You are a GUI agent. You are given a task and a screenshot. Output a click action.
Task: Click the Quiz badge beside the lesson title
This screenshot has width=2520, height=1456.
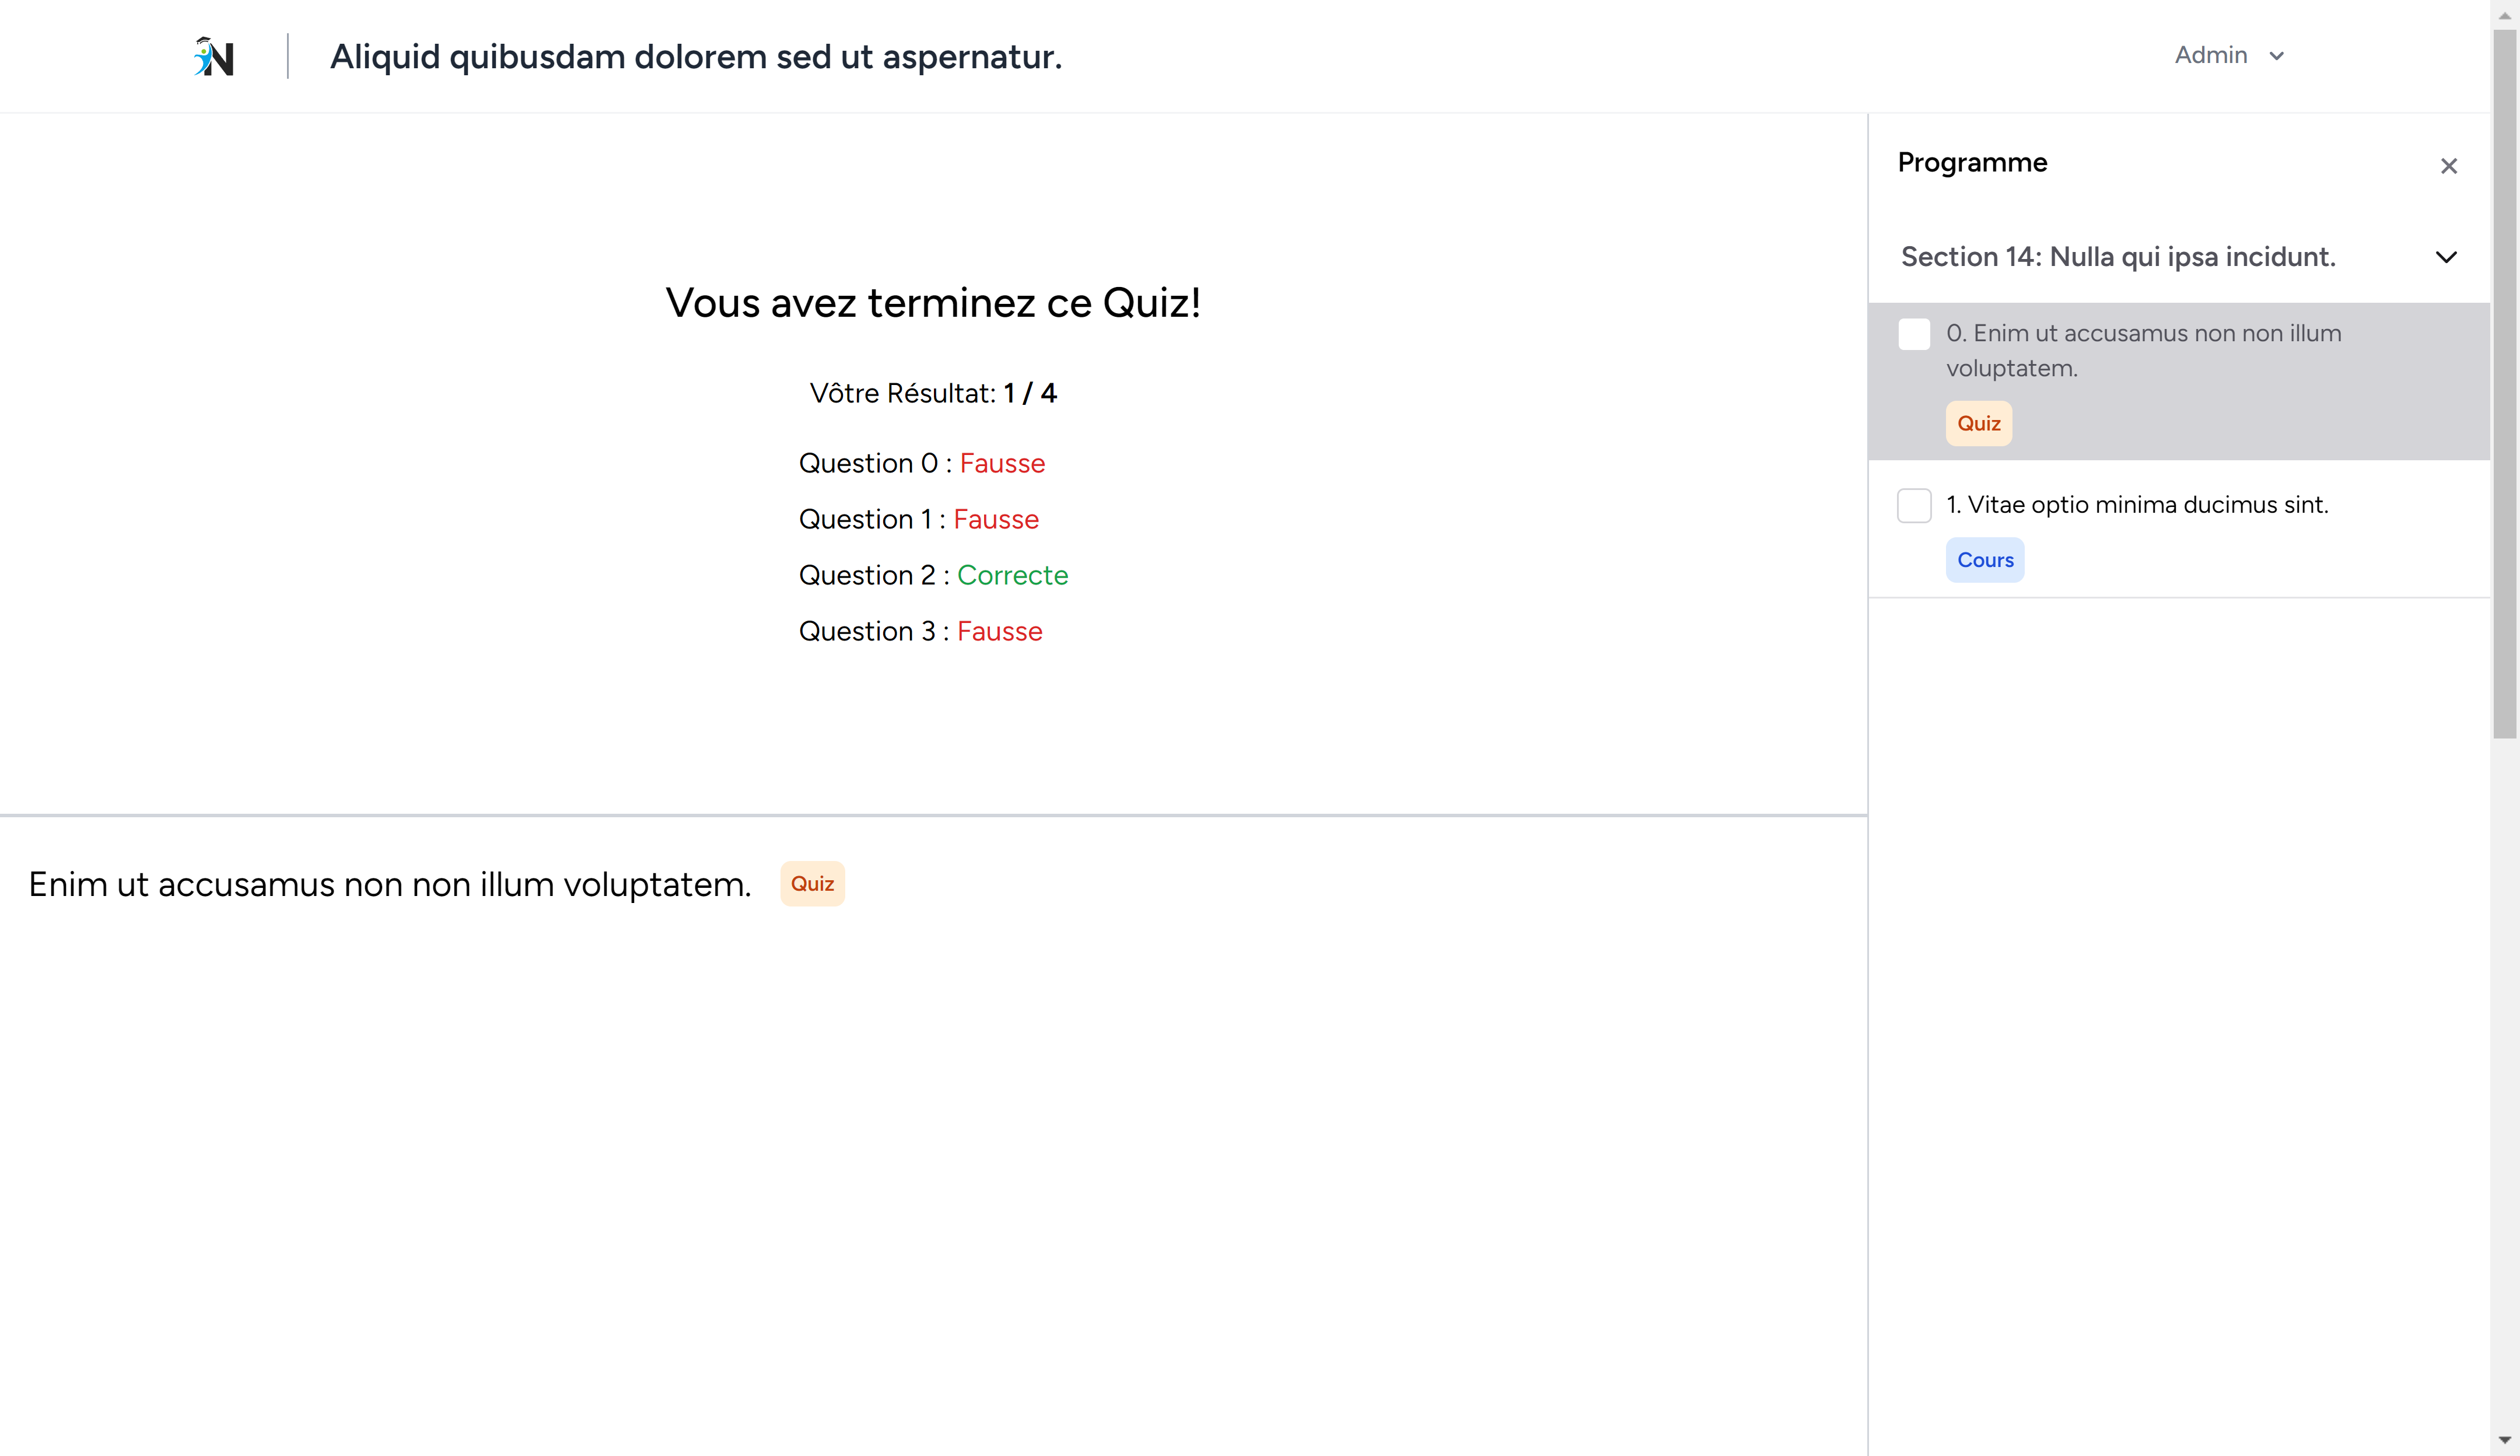(812, 884)
